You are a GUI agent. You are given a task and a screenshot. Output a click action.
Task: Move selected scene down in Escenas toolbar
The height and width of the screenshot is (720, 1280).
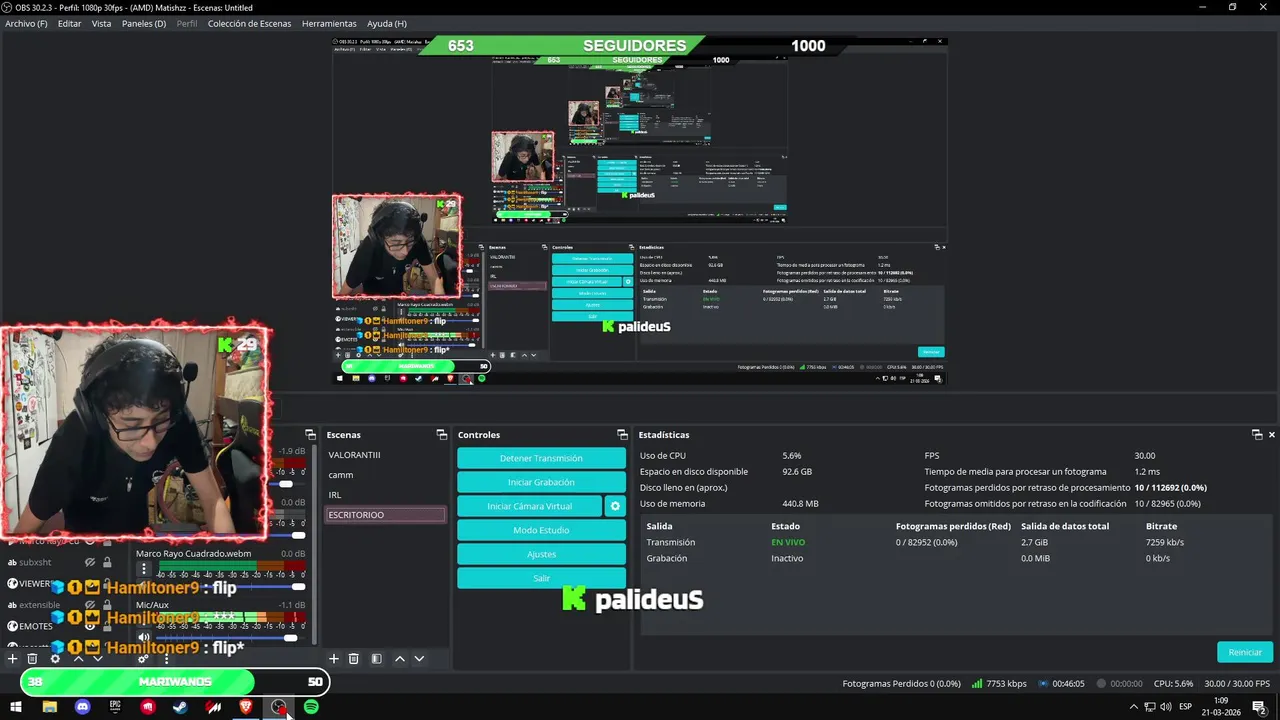[x=419, y=658]
